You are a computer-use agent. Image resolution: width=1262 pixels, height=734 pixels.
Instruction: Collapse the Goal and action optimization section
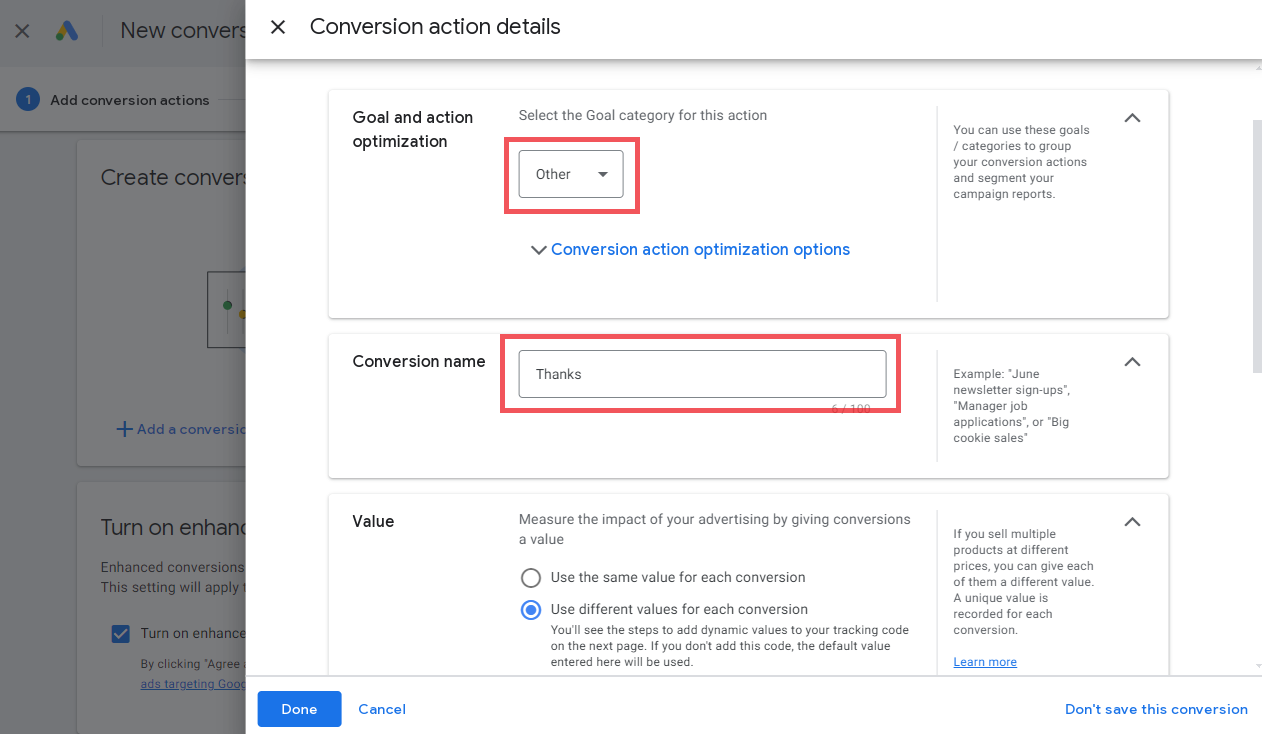click(1132, 118)
